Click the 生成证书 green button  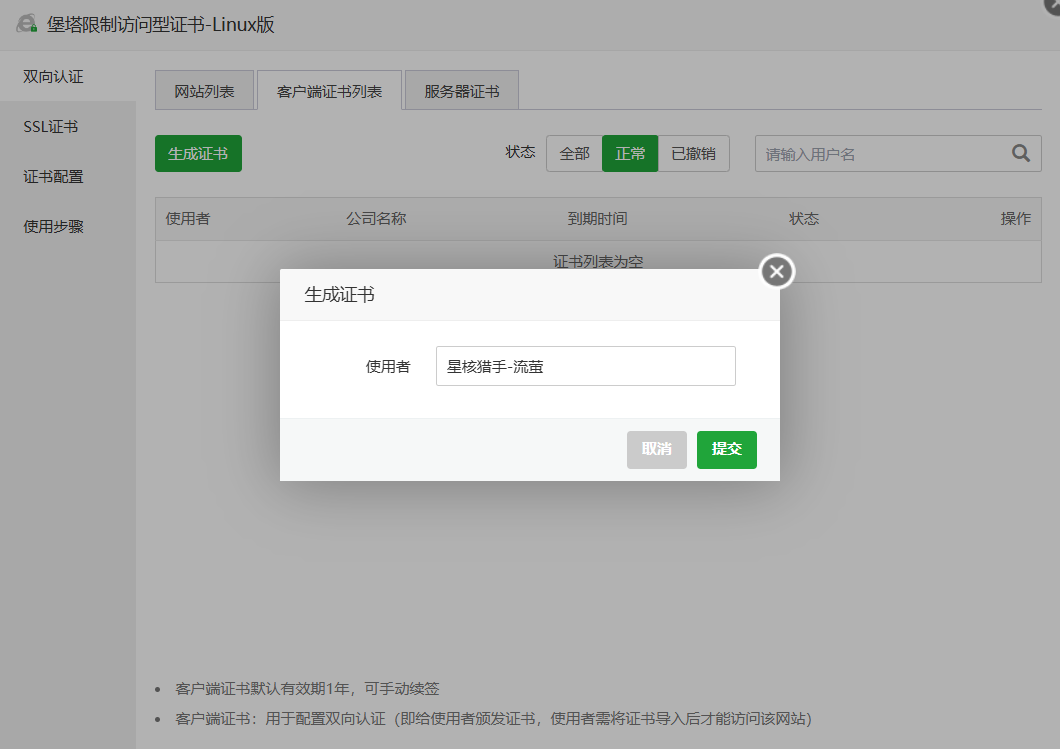point(198,153)
